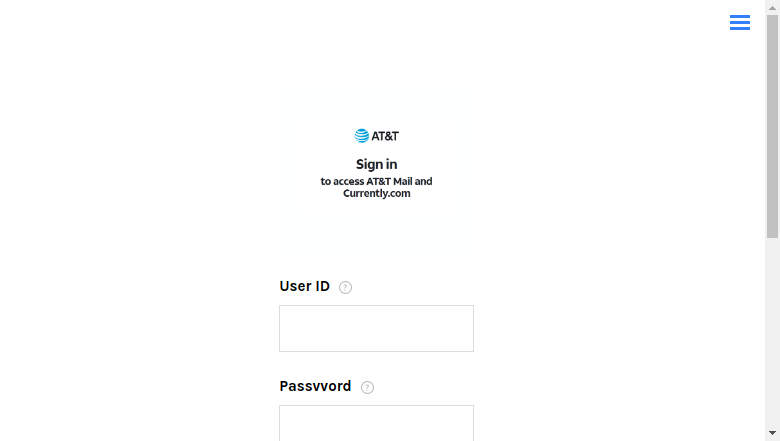Select the question mark beside User ID label
780x441 pixels.
tap(345, 287)
